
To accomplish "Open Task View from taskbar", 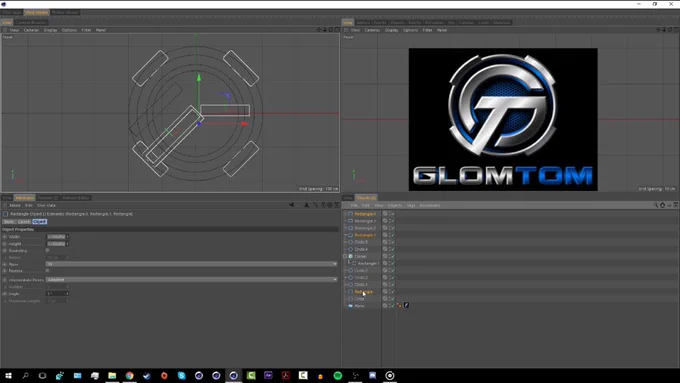I will click(42, 376).
